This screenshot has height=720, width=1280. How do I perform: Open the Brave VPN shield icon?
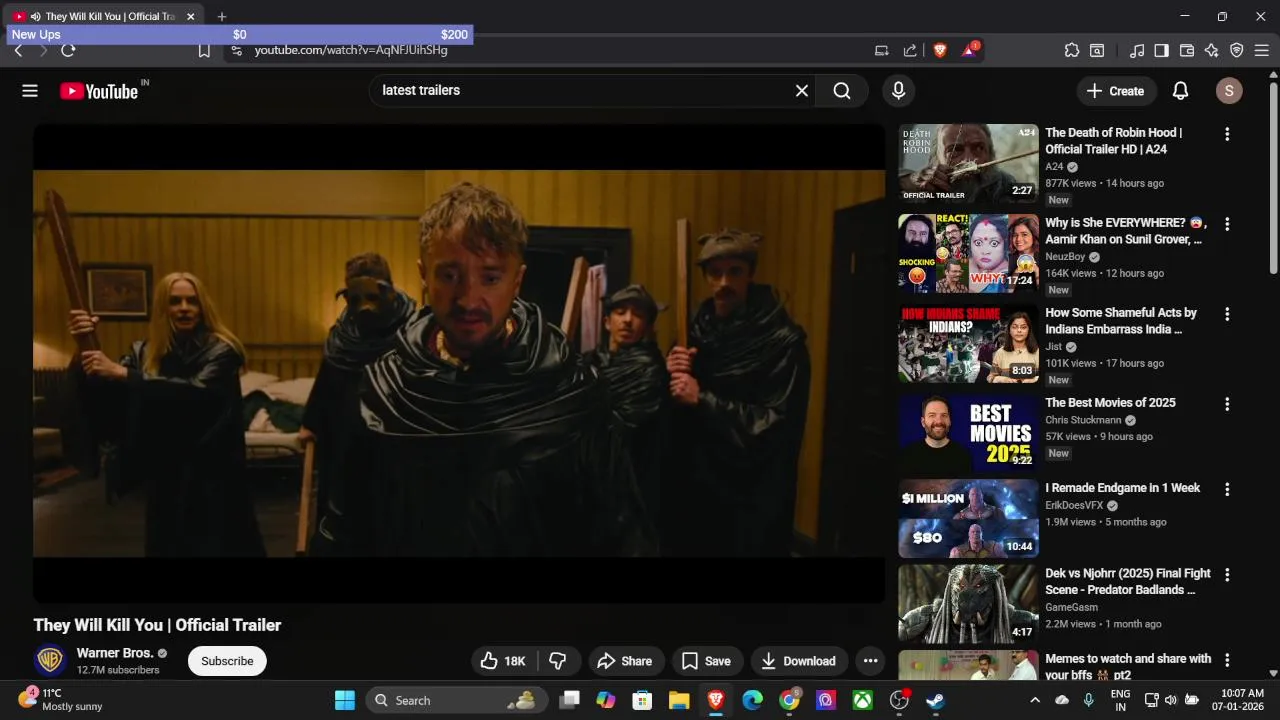click(1237, 50)
